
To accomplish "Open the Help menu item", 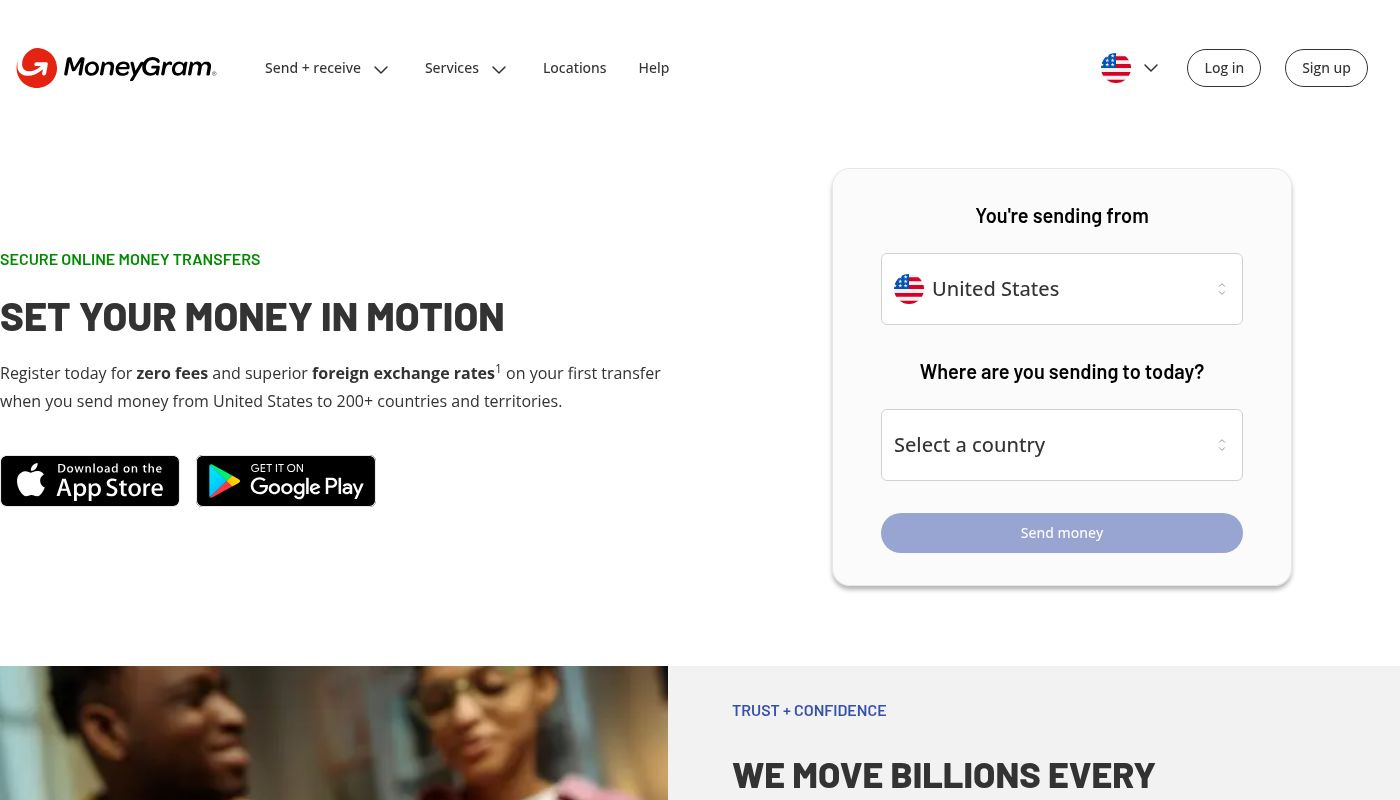I will [654, 68].
